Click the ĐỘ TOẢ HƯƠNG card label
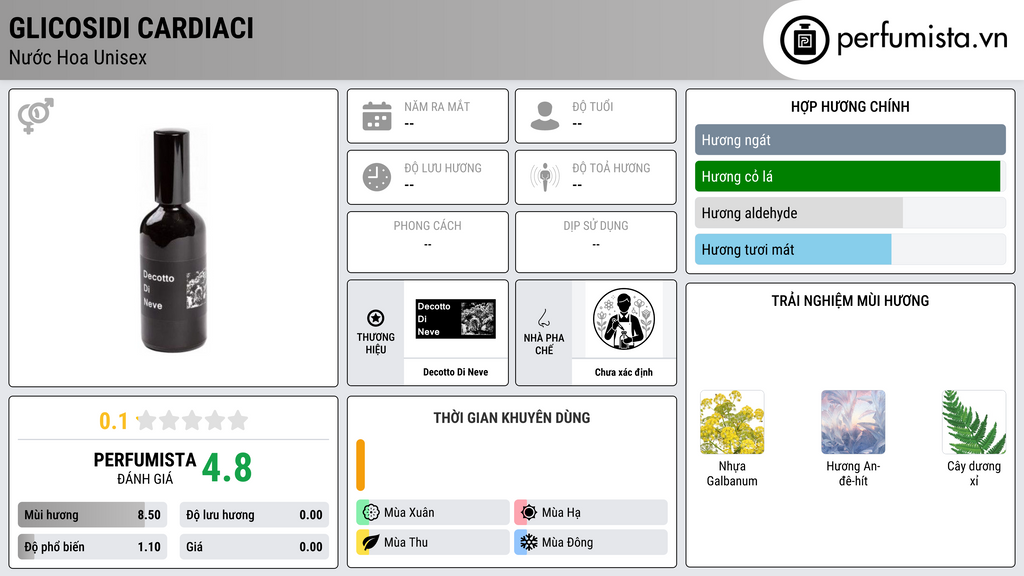Screen dimensions: 1024x576 pyautogui.click(x=611, y=168)
